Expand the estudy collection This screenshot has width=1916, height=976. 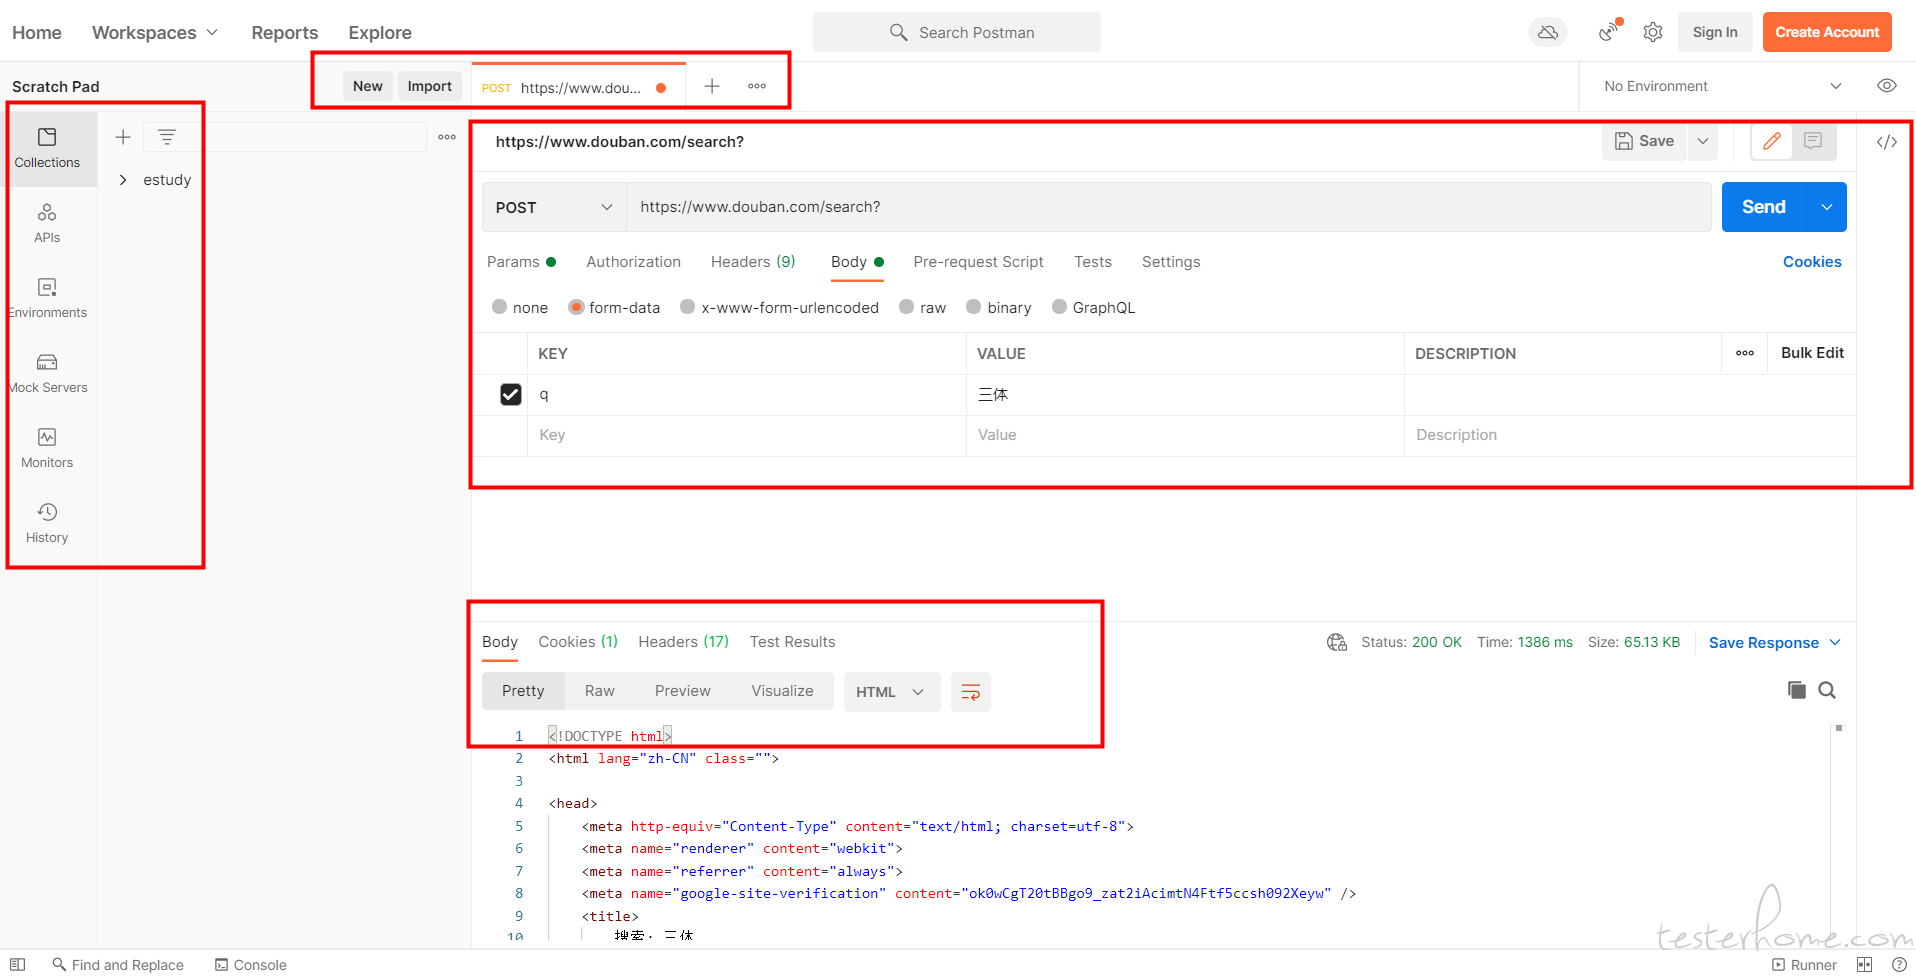[x=123, y=180]
